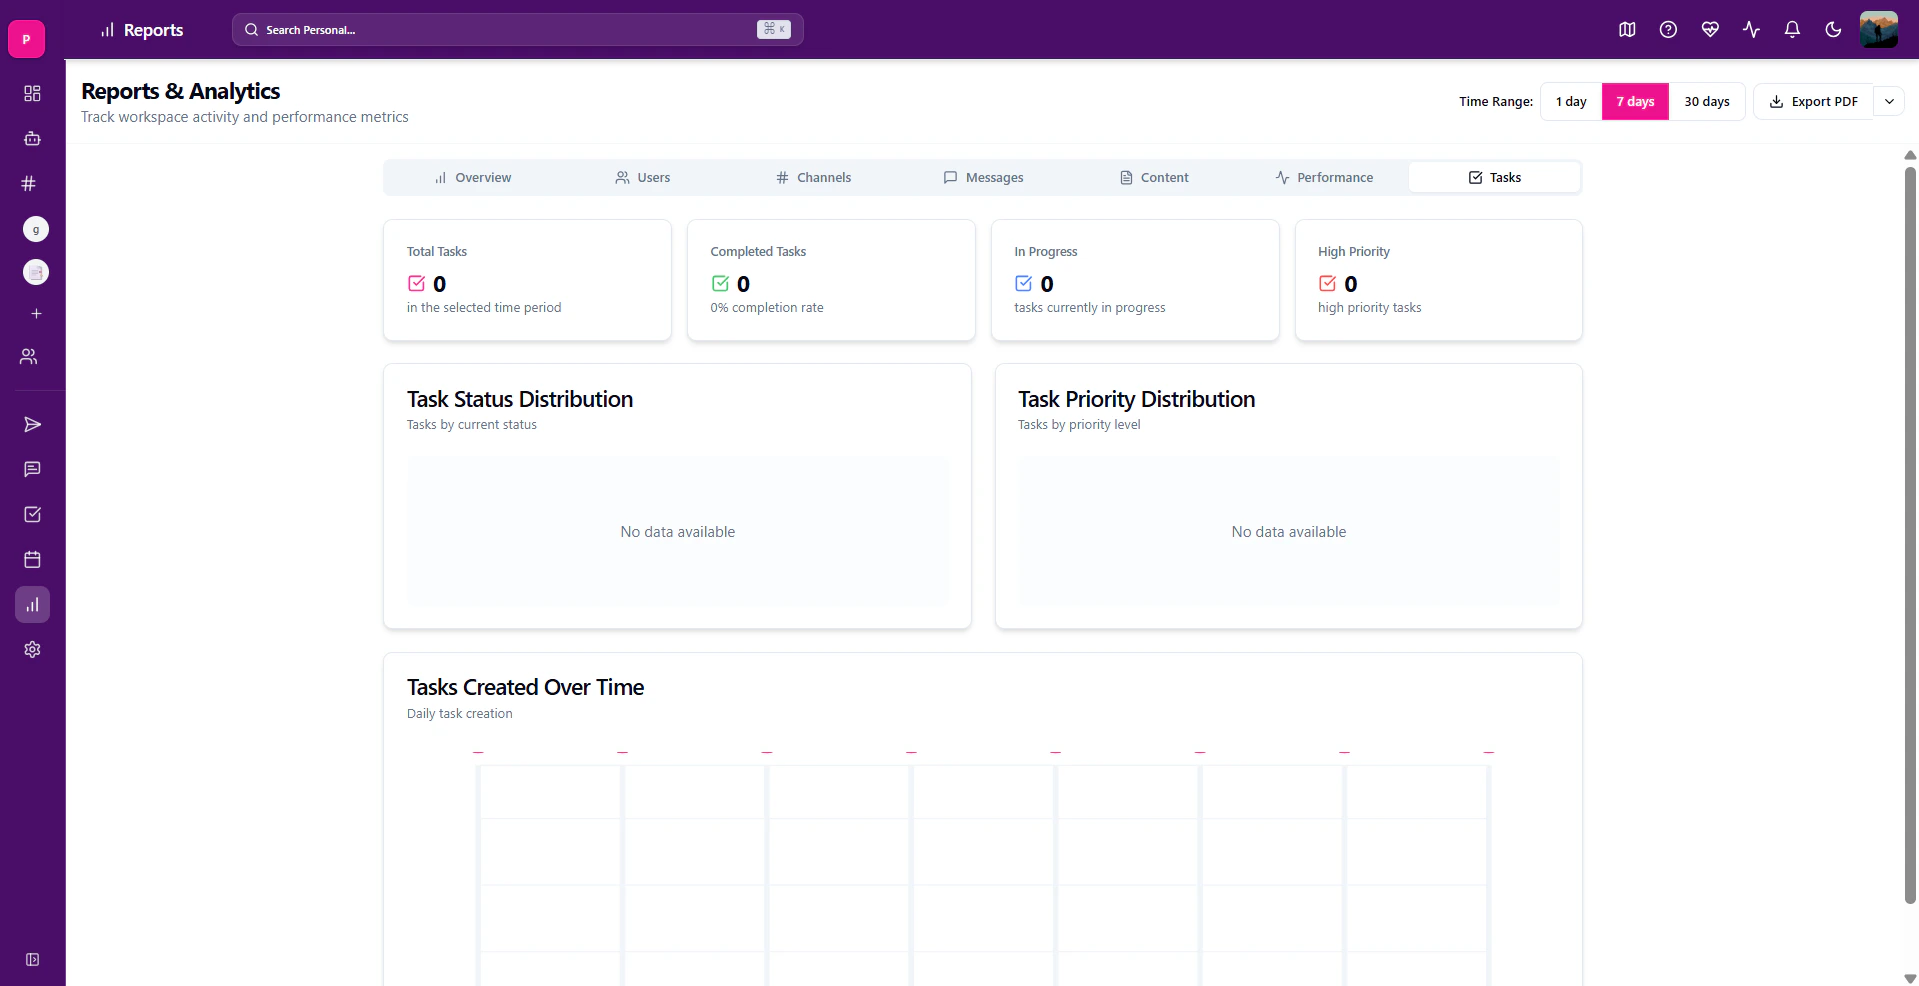Click the 'Reports & Analytics' page title

click(181, 91)
